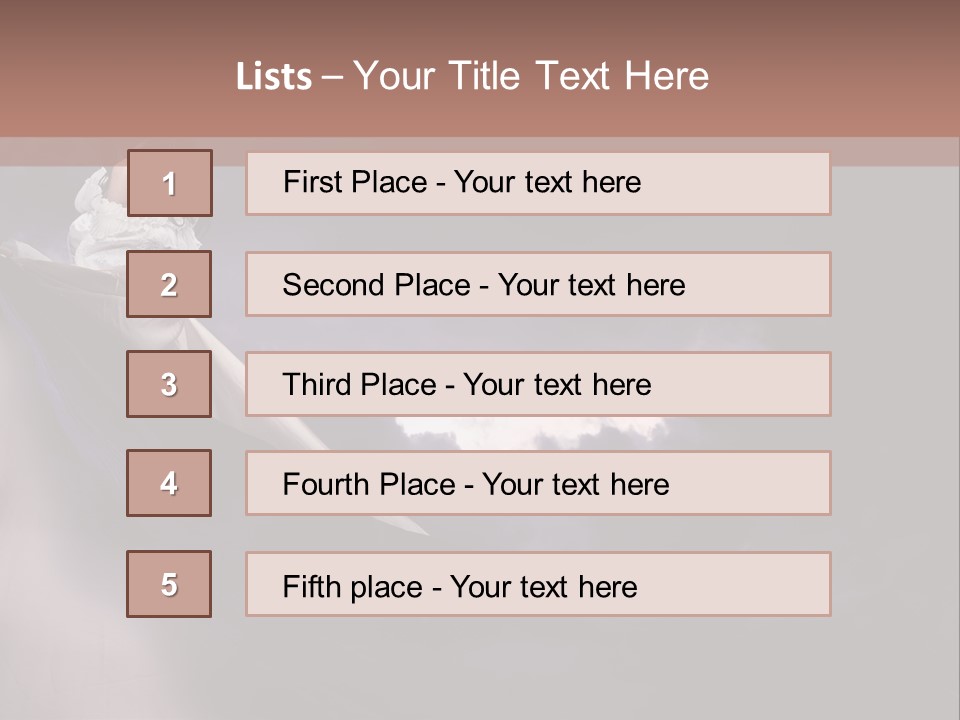The height and width of the screenshot is (720, 960).
Task: Click the Second Place text box
Action: [538, 284]
